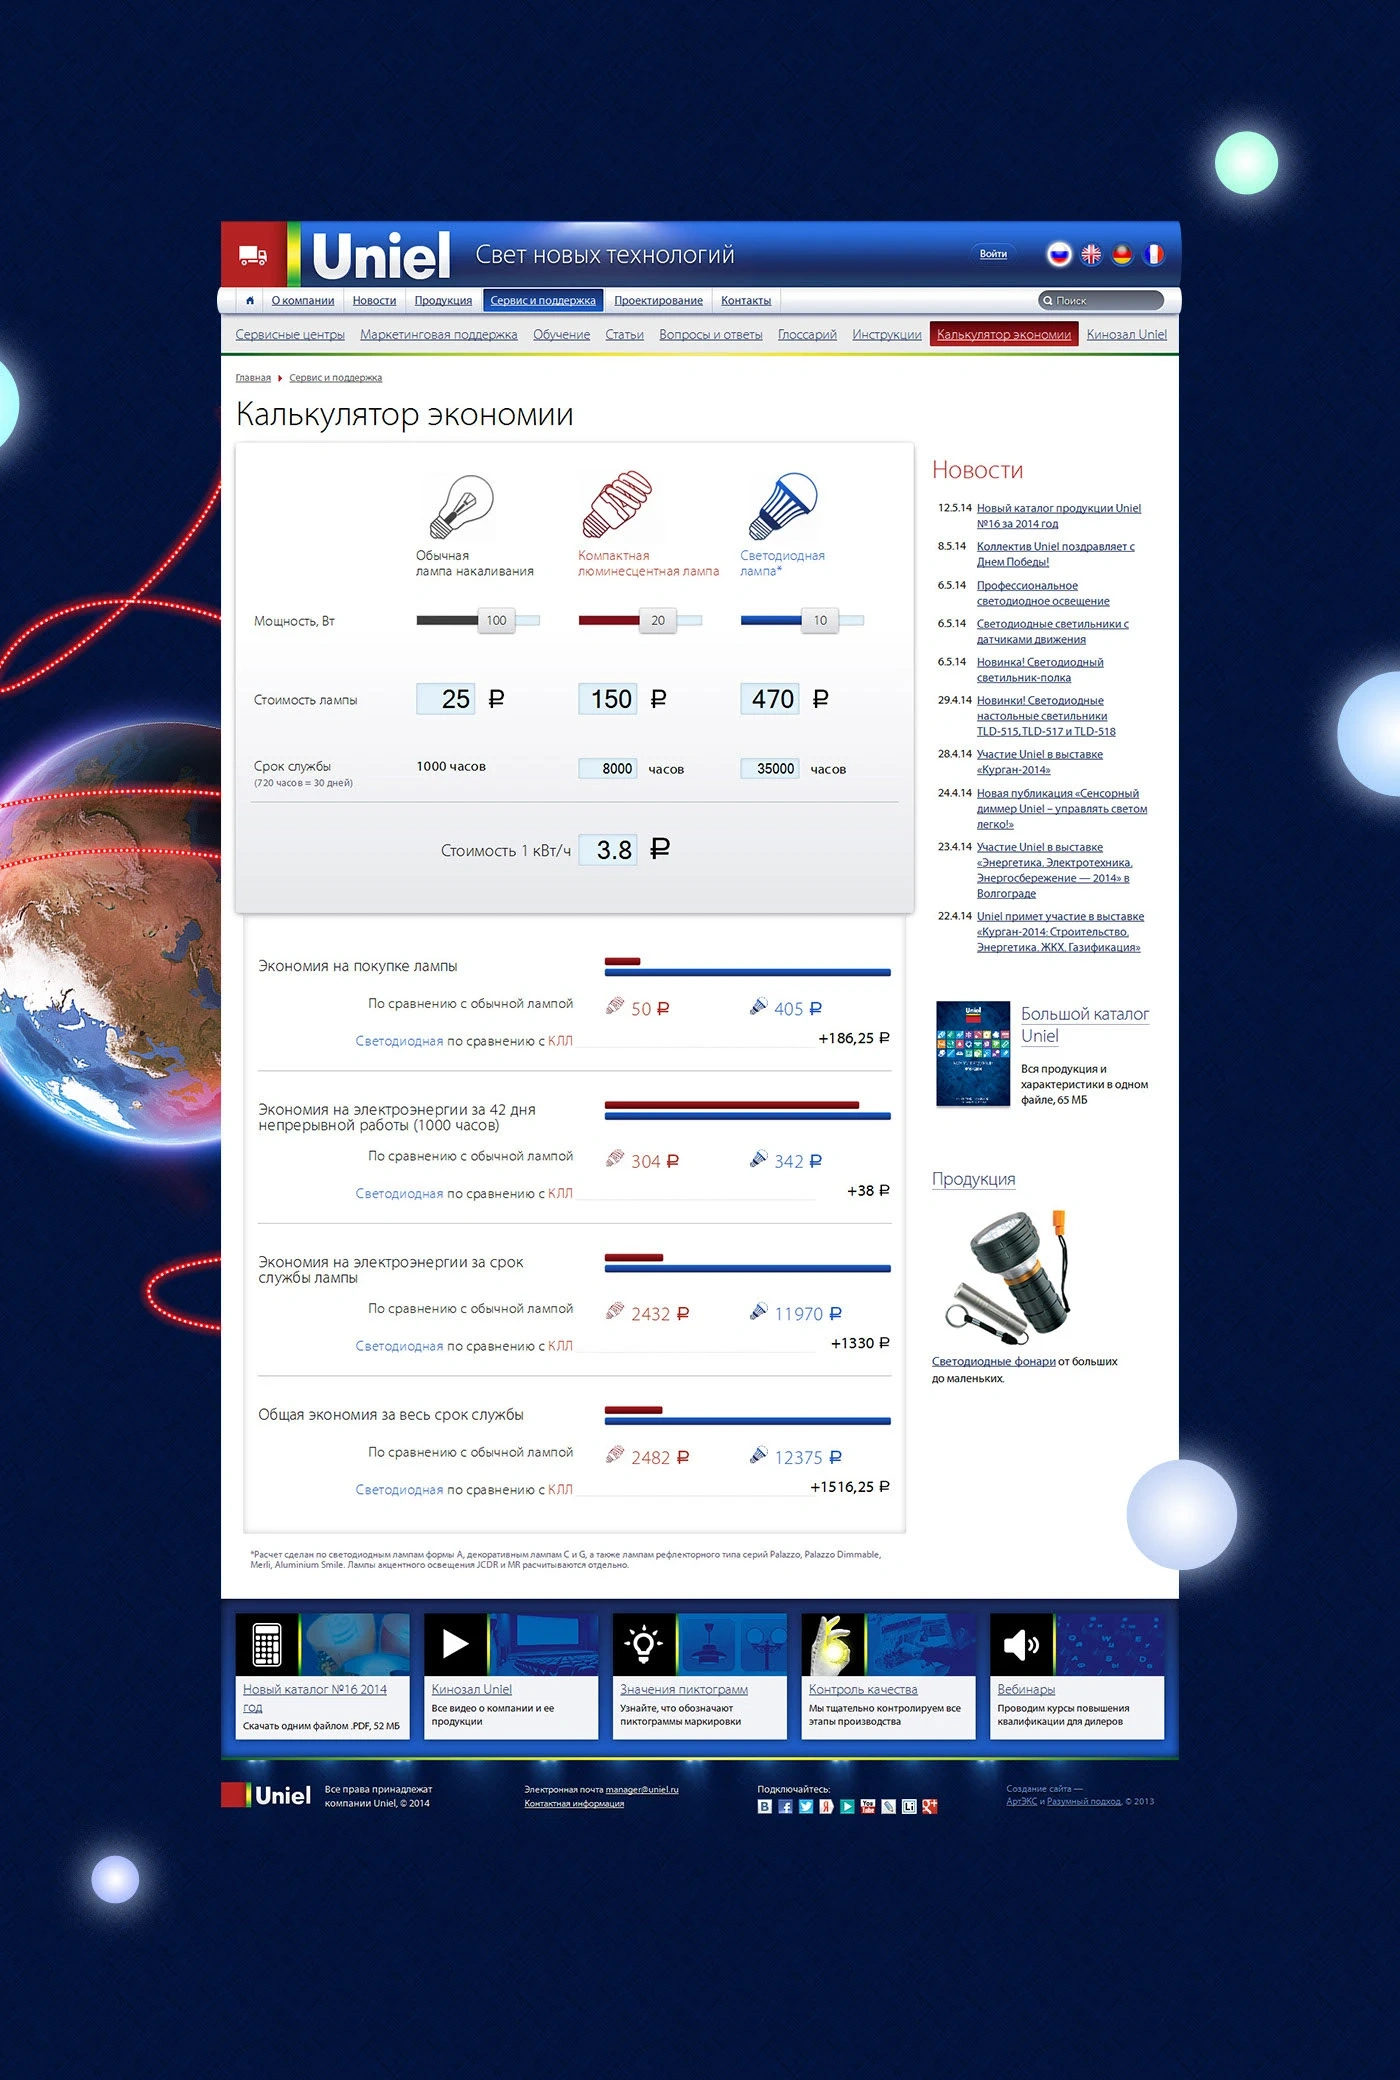Open the Yandex social icon in footer
The width and height of the screenshot is (1400, 2080).
click(826, 1806)
